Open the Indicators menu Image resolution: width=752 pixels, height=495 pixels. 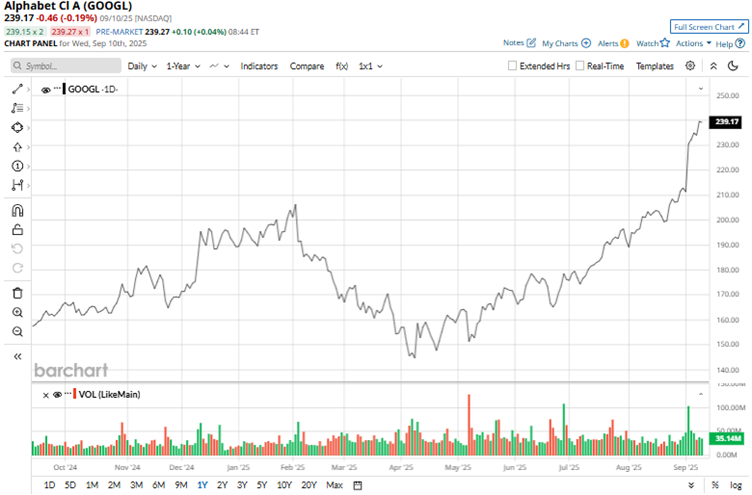(259, 66)
